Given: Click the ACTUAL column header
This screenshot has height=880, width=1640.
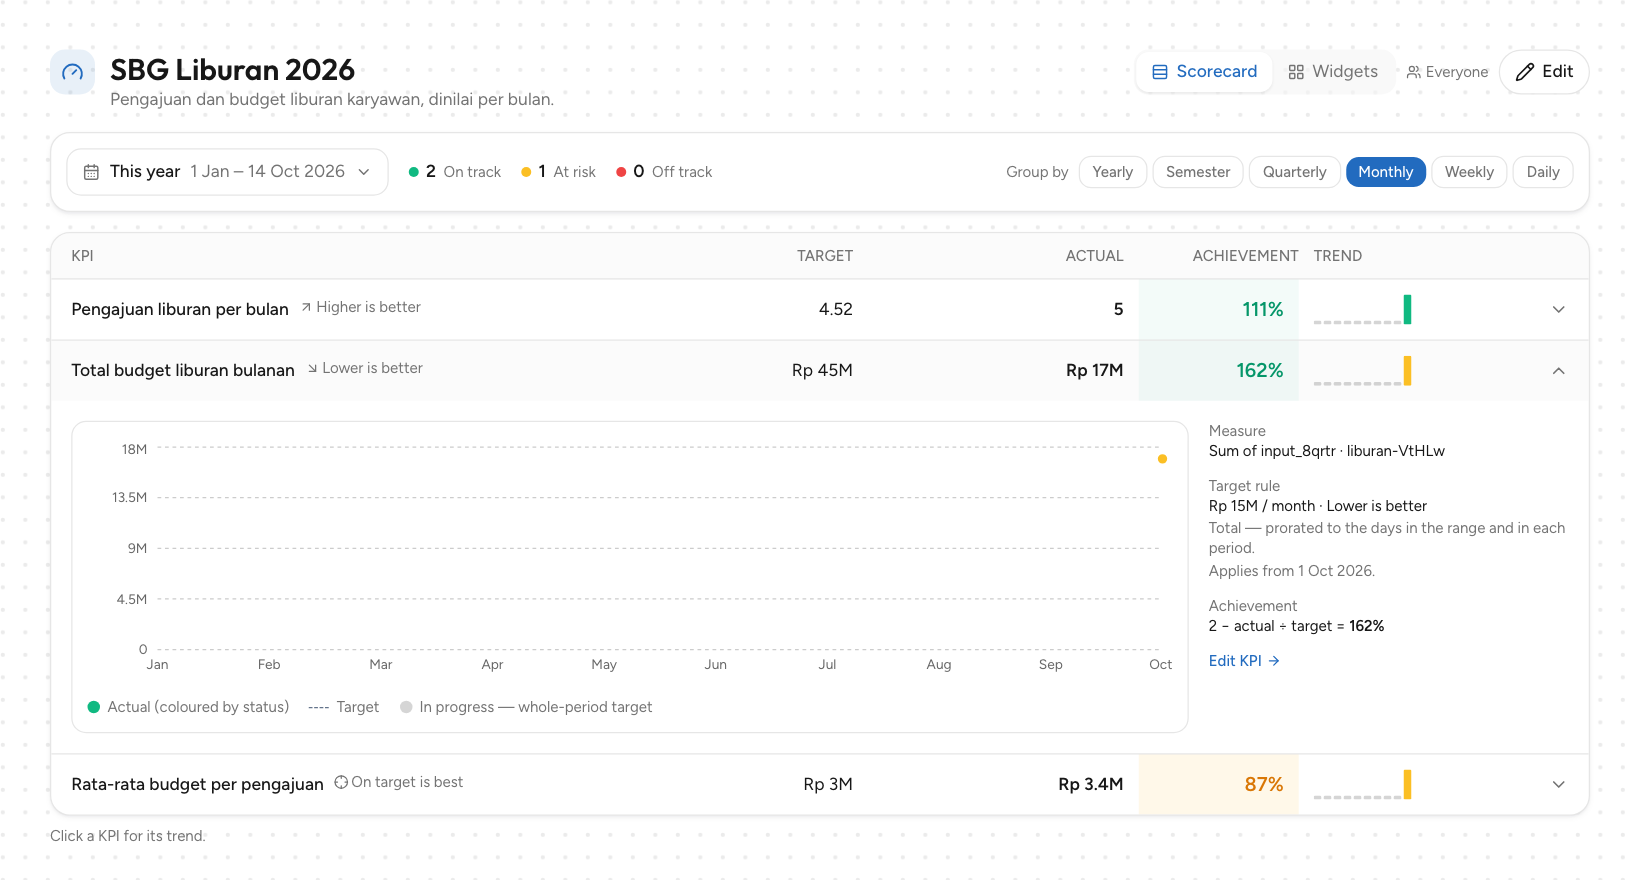Looking at the screenshot, I should [1094, 256].
